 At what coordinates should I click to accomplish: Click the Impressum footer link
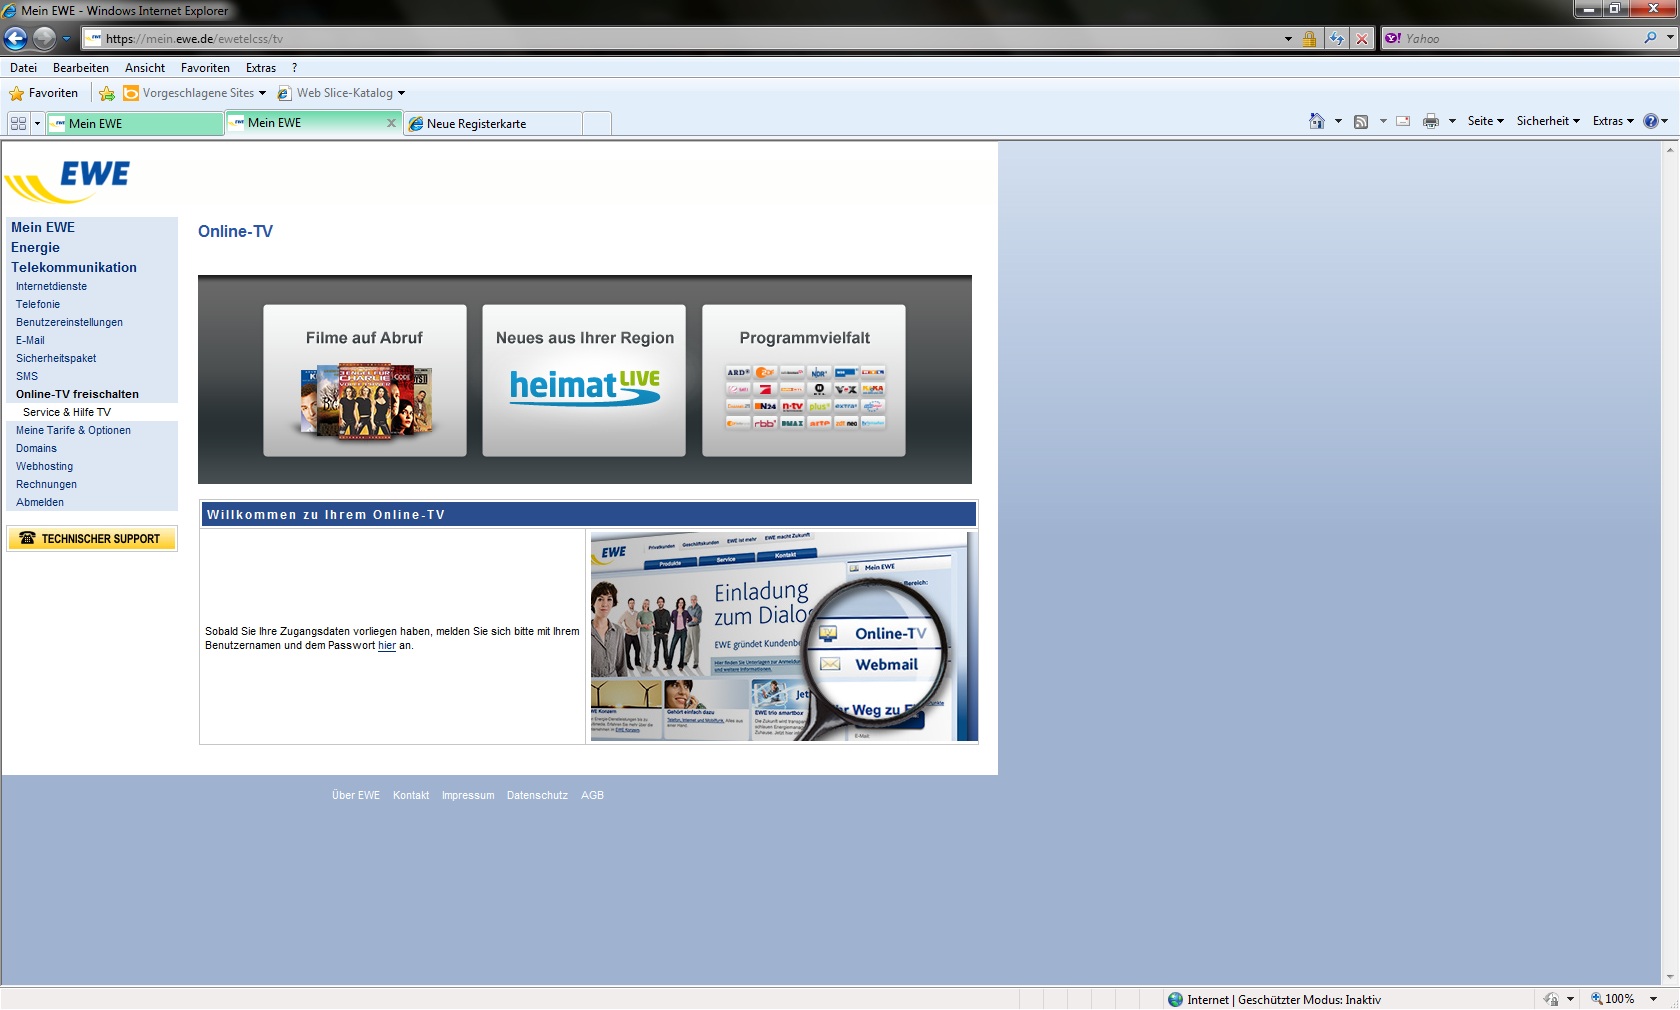coord(468,795)
